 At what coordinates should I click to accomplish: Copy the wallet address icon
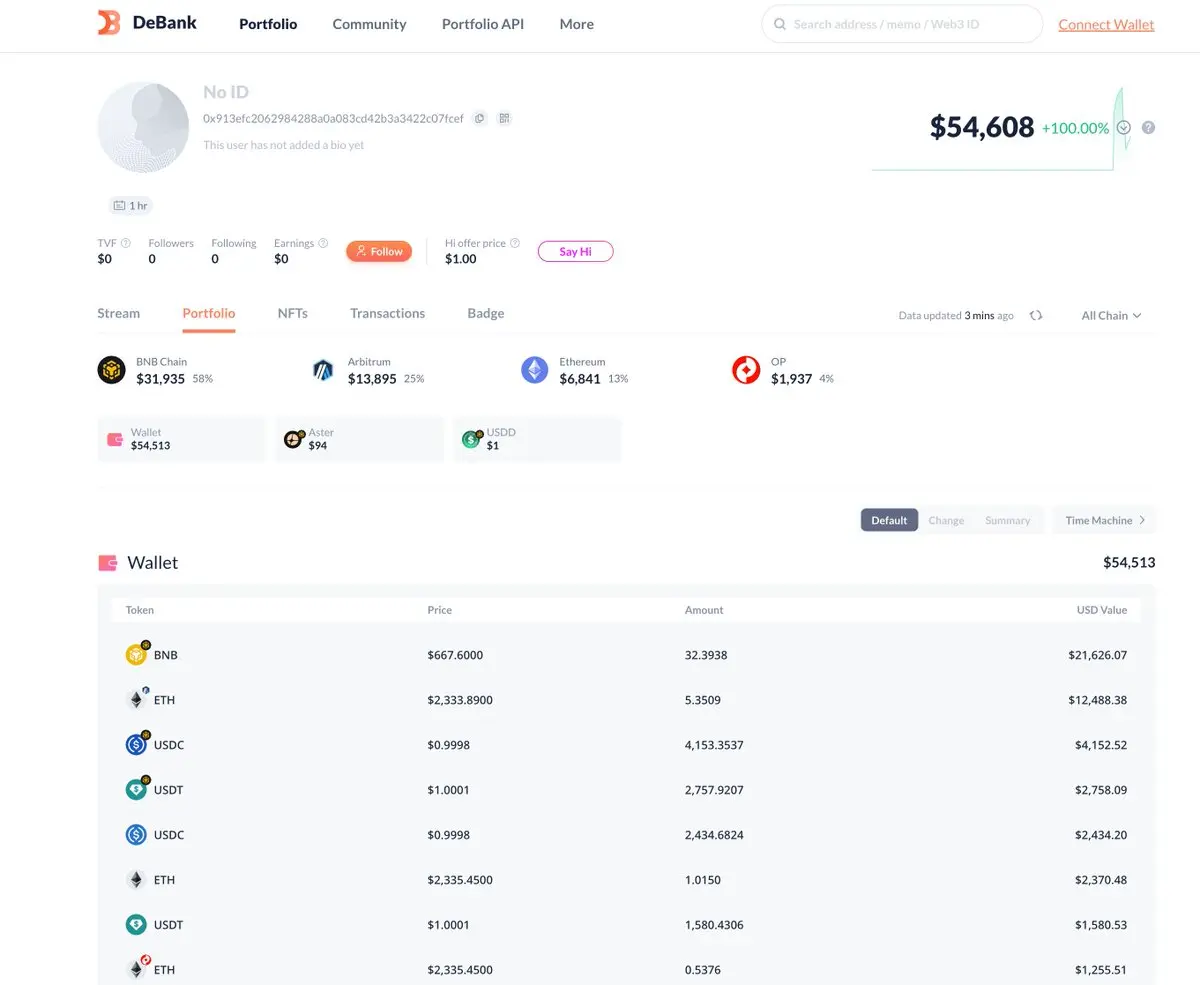tap(480, 118)
